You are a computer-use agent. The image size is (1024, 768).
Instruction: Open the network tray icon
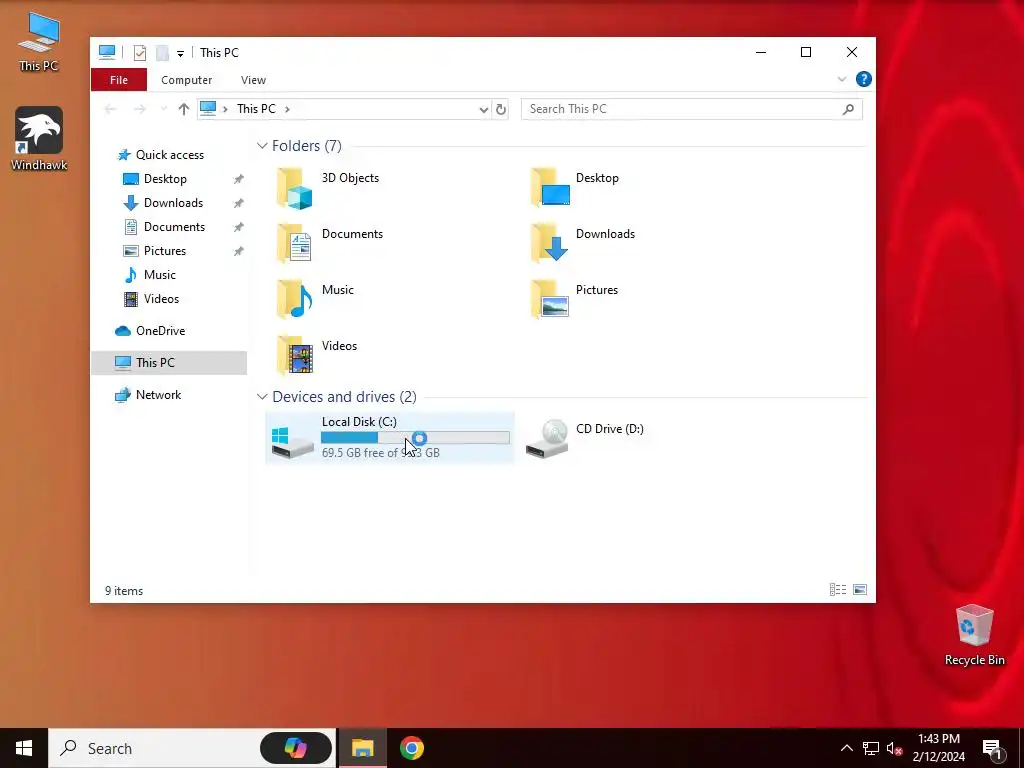click(x=871, y=748)
